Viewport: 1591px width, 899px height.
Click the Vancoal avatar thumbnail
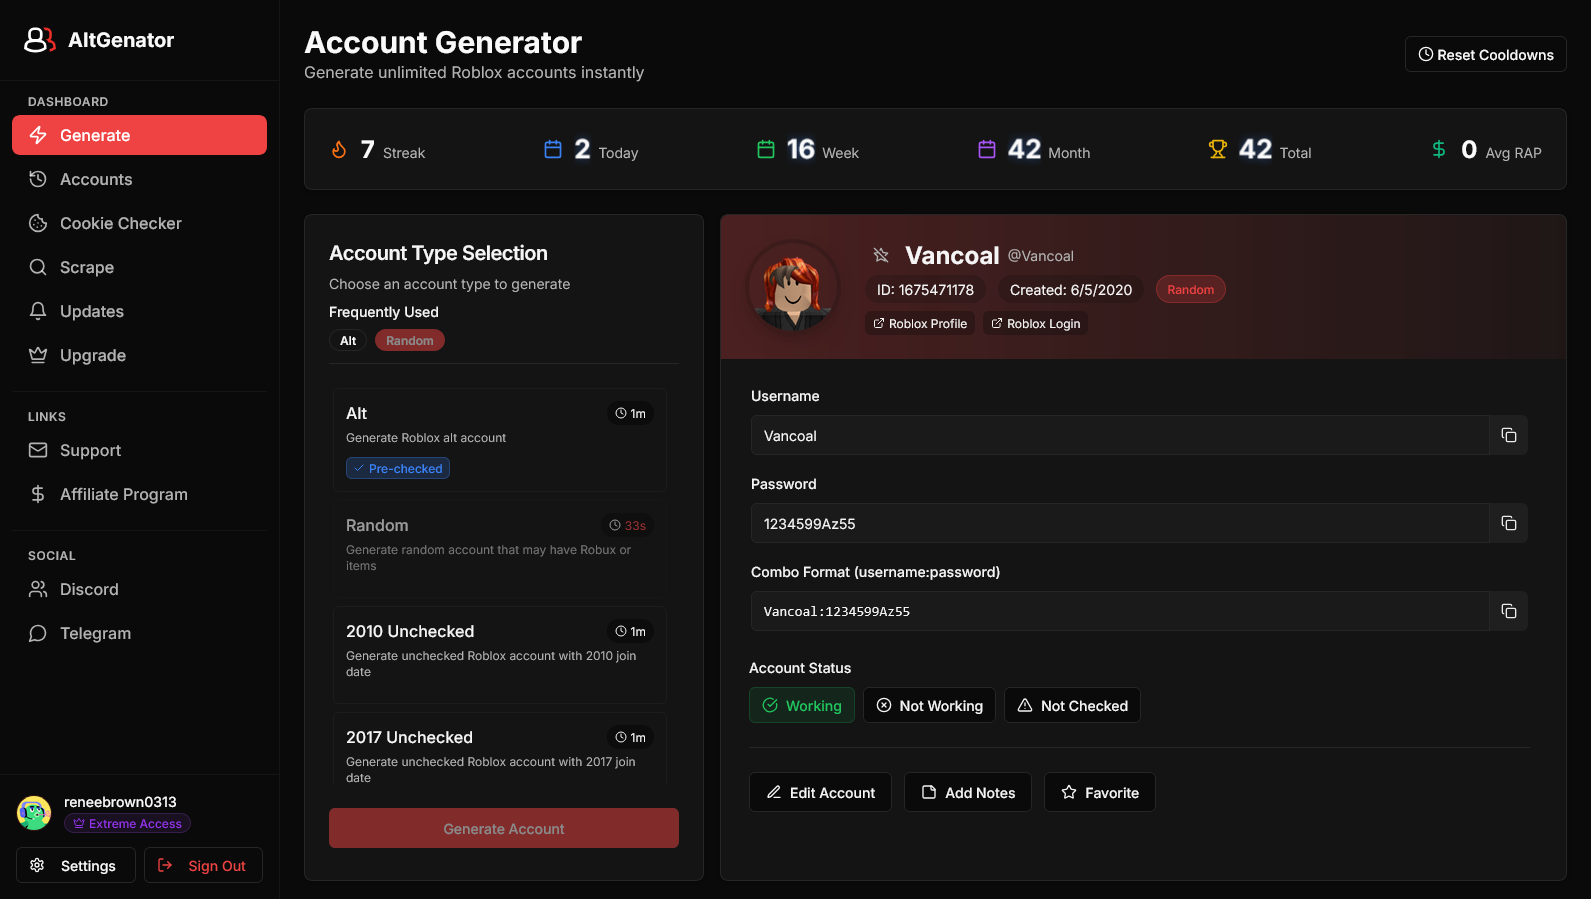(x=793, y=287)
